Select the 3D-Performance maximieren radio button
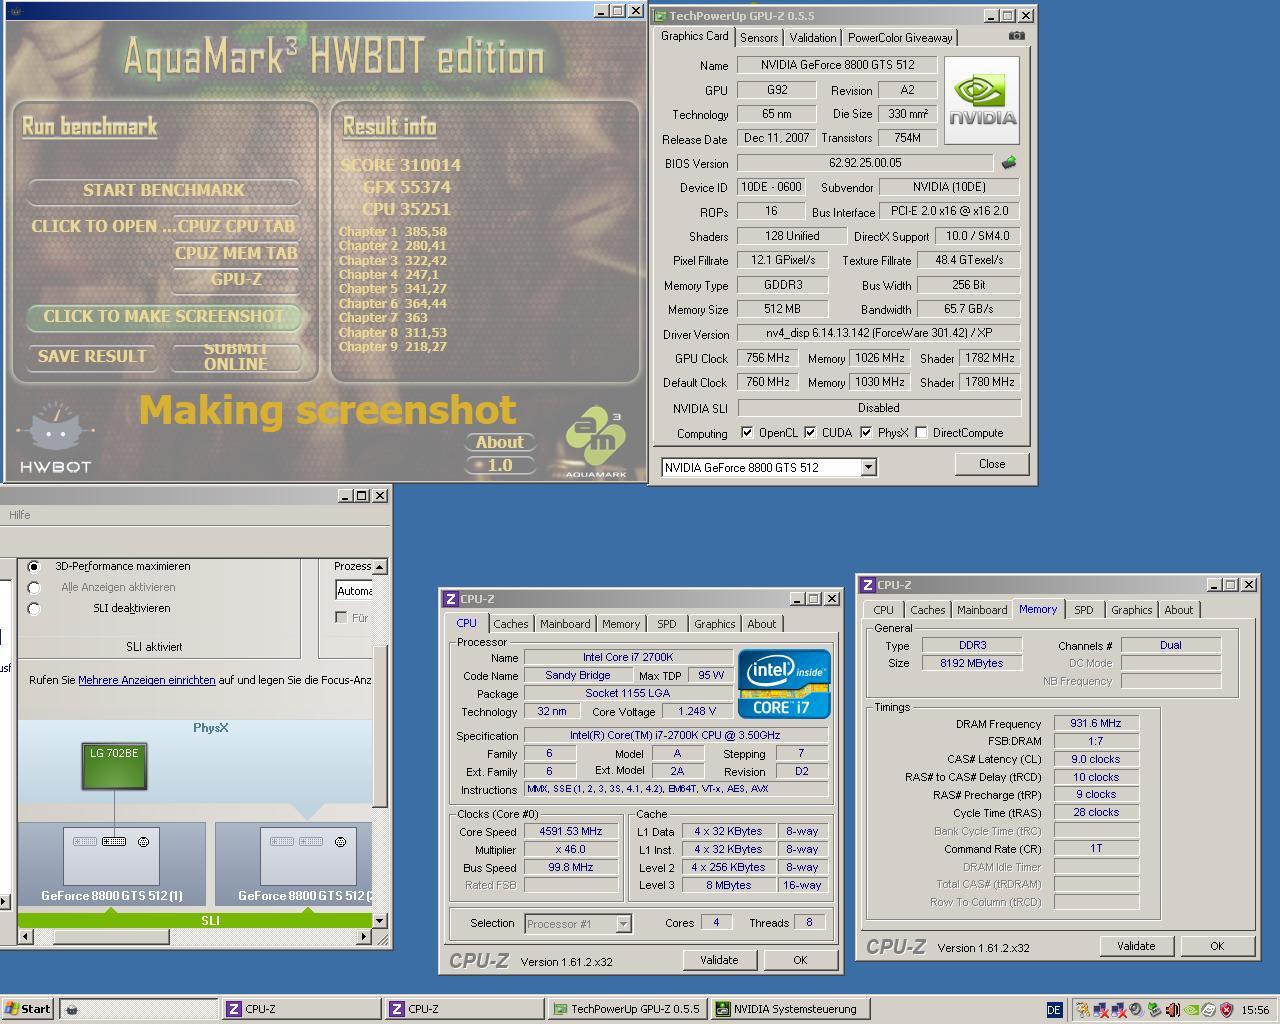Image resolution: width=1280 pixels, height=1024 pixels. [34, 566]
